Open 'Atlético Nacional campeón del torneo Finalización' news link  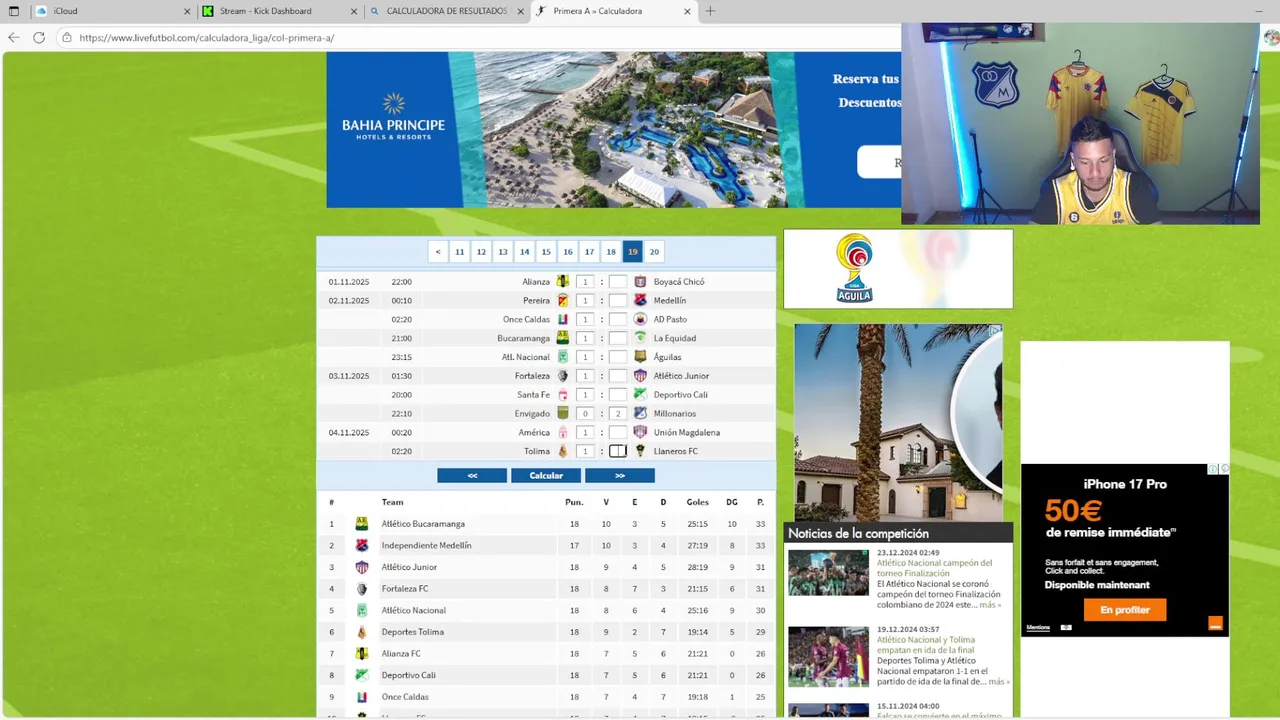point(935,568)
